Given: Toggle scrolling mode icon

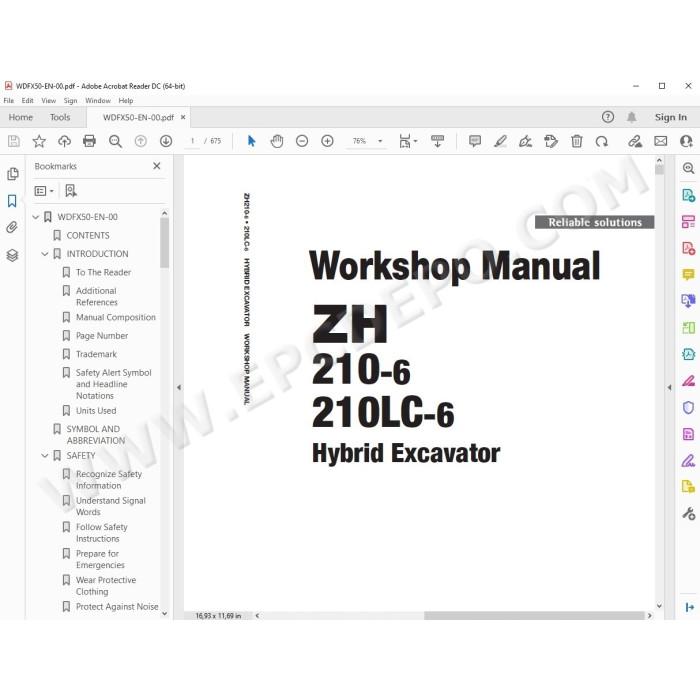Looking at the screenshot, I should [x=438, y=142].
